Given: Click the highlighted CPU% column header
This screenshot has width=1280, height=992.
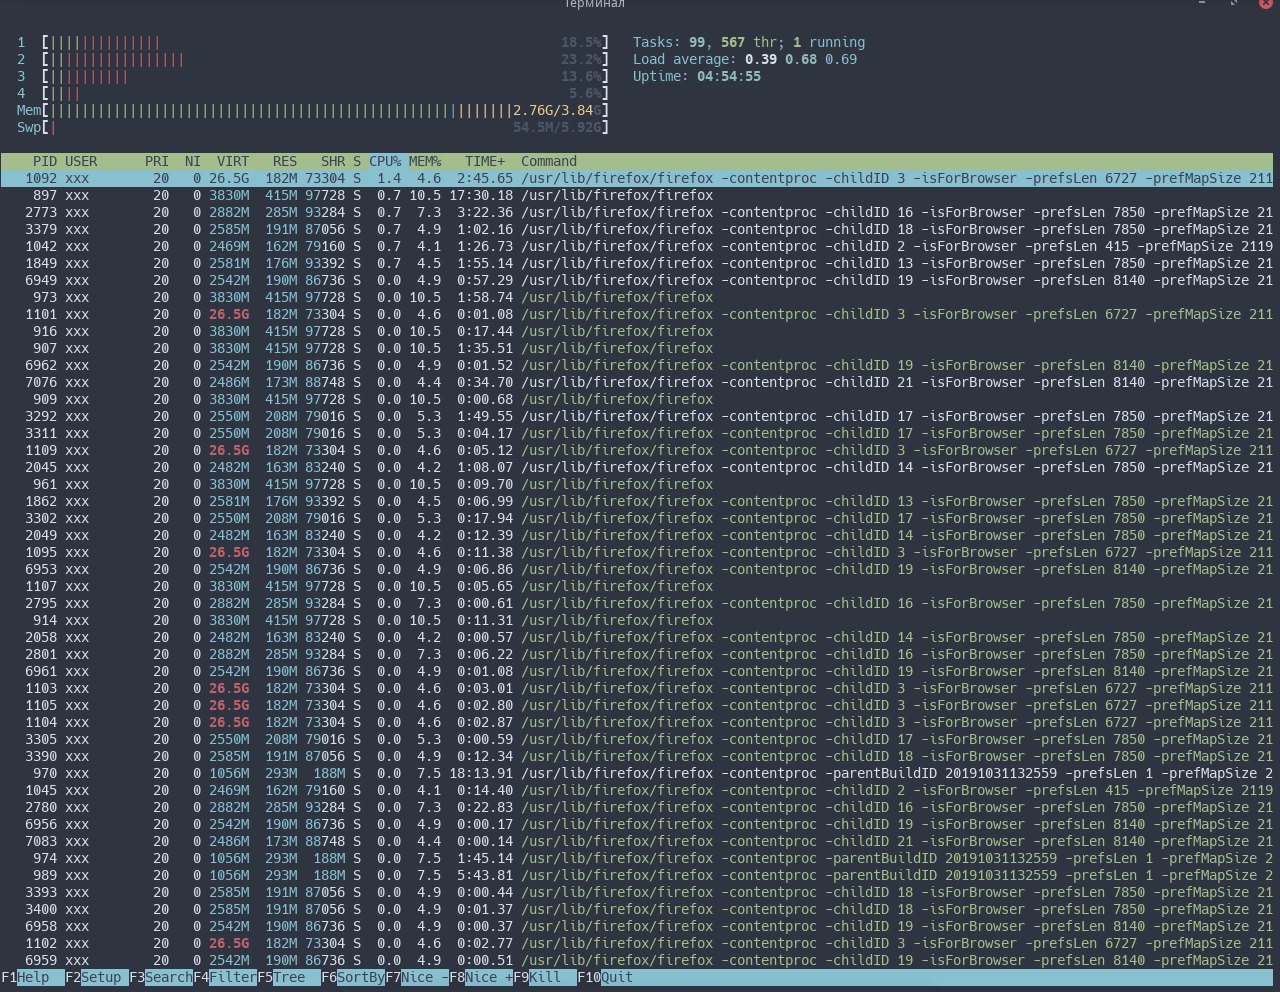Looking at the screenshot, I should click(385, 161).
